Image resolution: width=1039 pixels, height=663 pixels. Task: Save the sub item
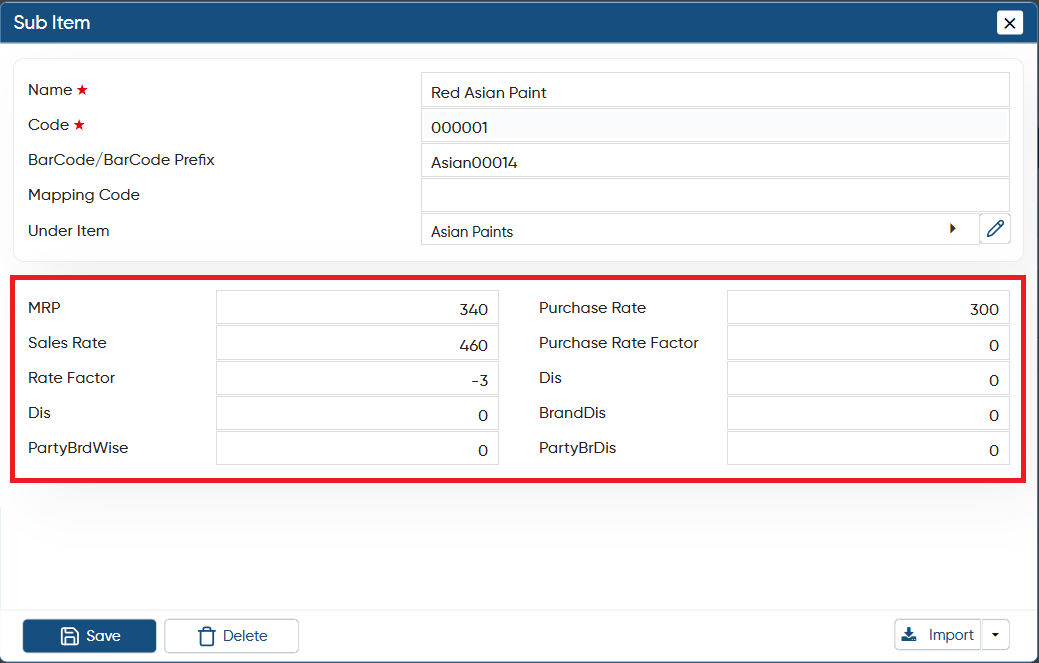click(x=89, y=636)
